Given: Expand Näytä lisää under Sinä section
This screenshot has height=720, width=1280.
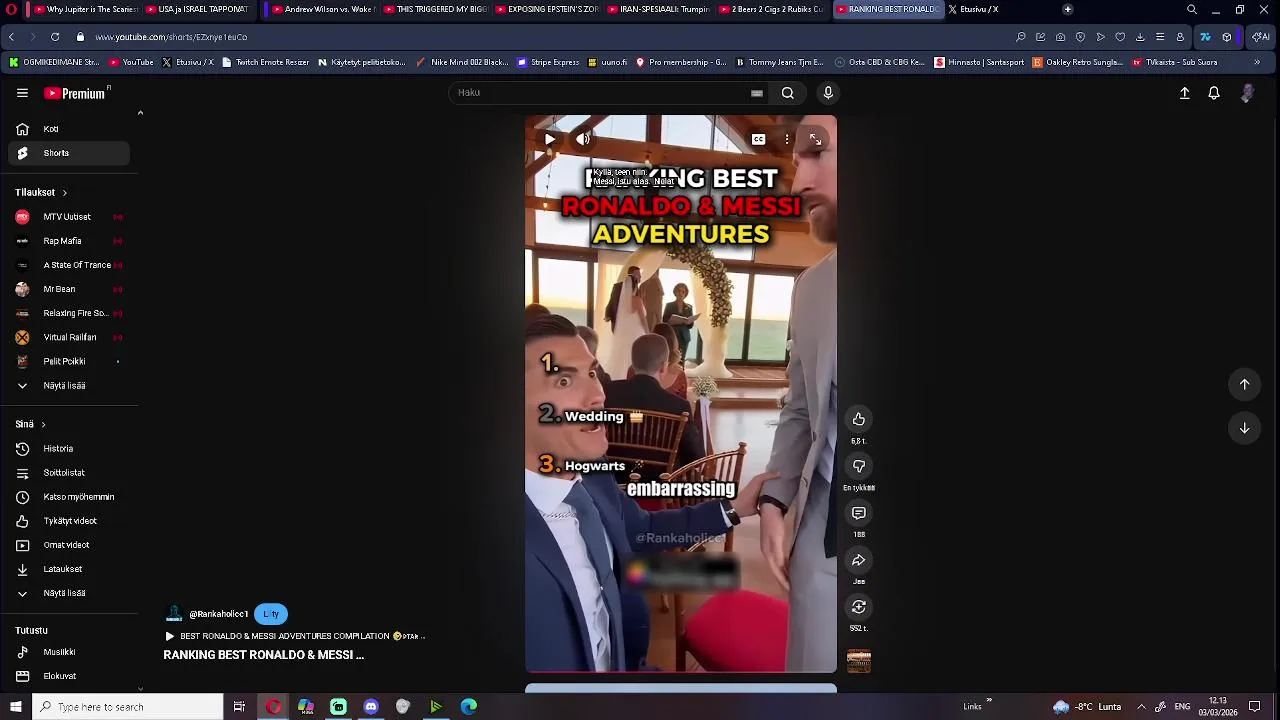Looking at the screenshot, I should (x=69, y=593).
